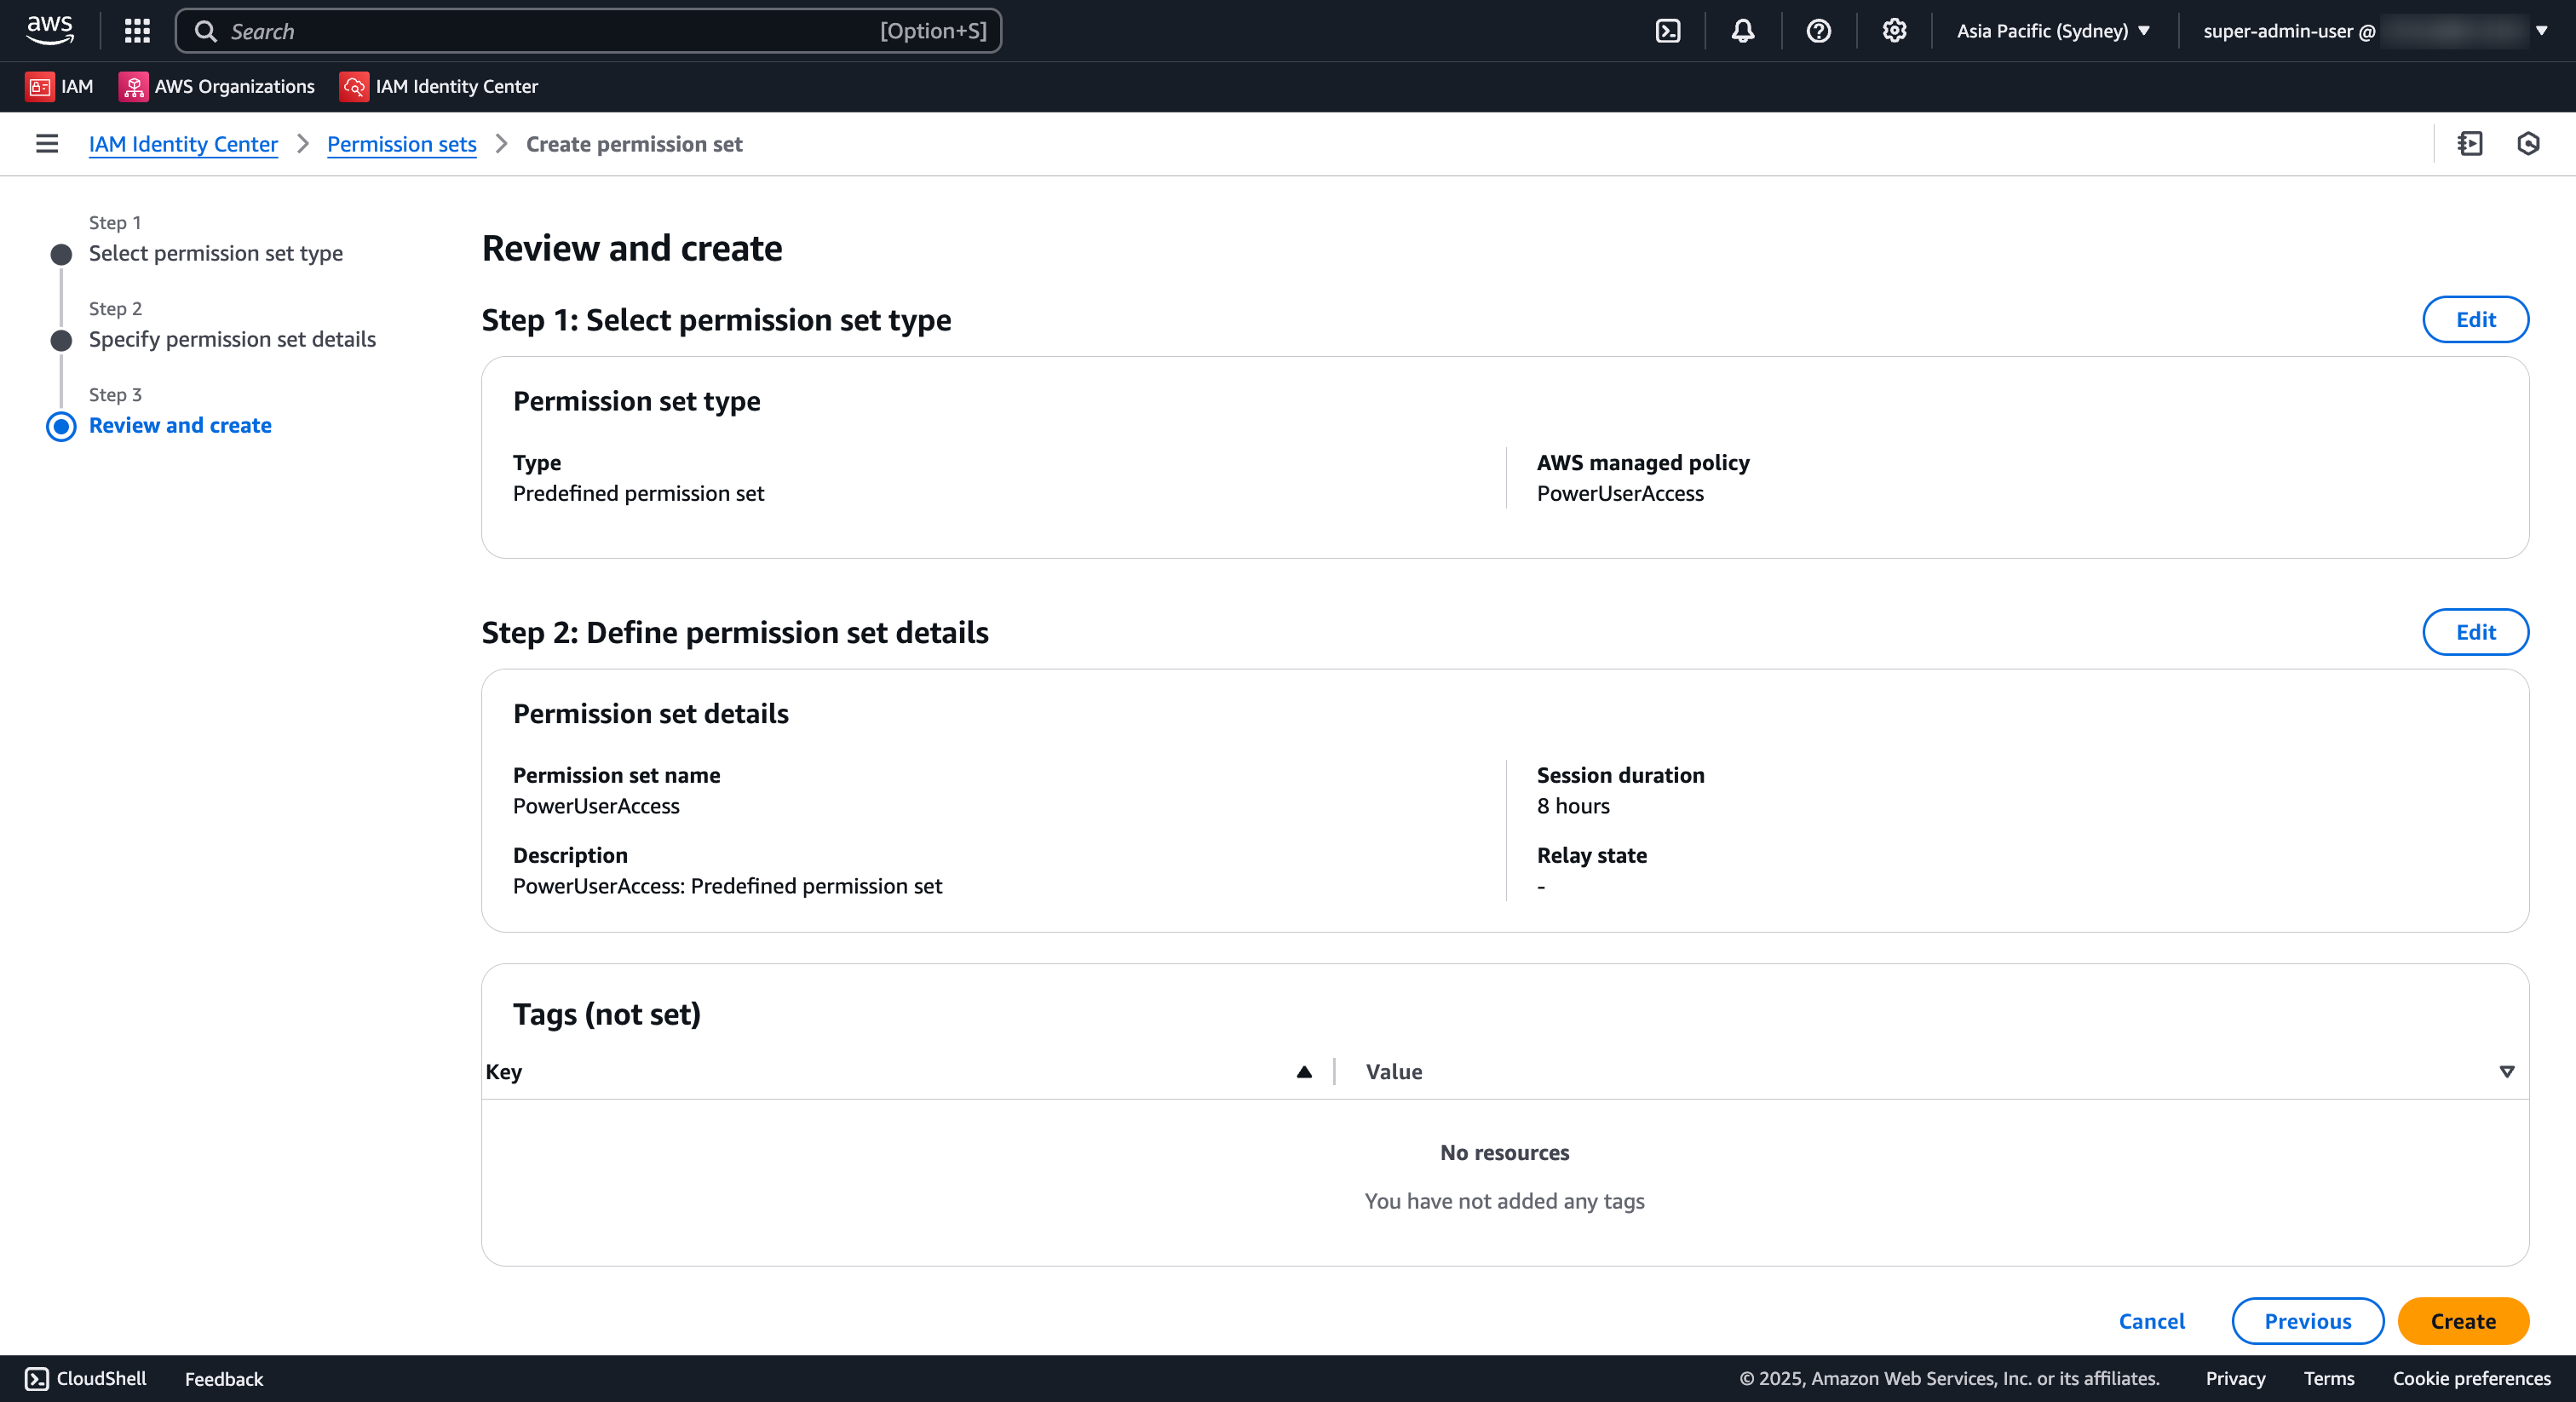Select the Step 1 progress indicator circle
Screen dimensions: 2576x1402
point(61,254)
